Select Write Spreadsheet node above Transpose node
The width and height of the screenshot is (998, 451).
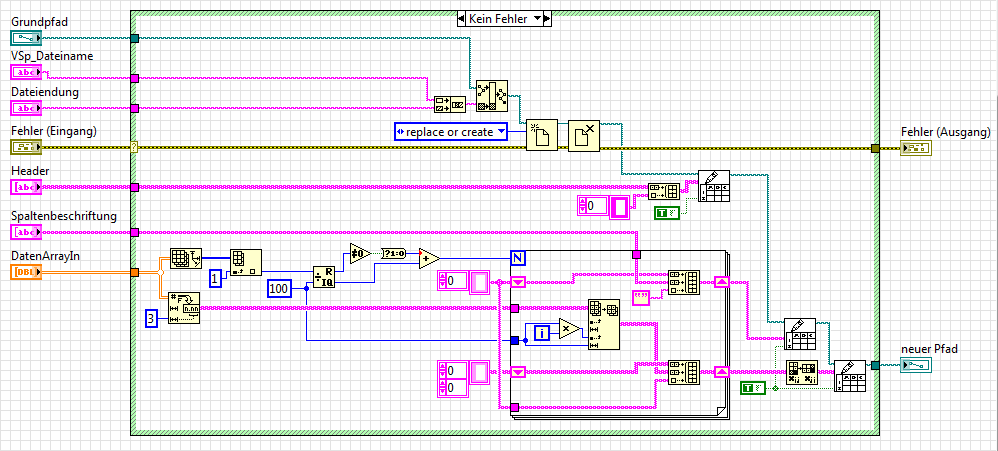[x=801, y=333]
